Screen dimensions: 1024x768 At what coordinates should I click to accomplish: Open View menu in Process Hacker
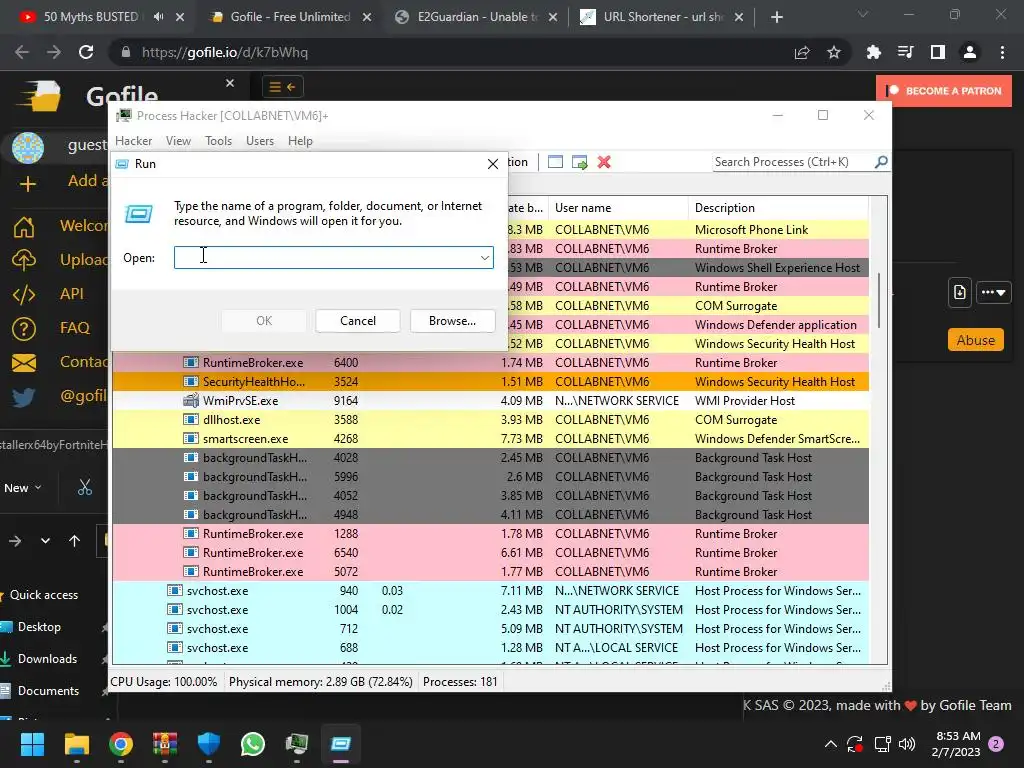pos(178,140)
